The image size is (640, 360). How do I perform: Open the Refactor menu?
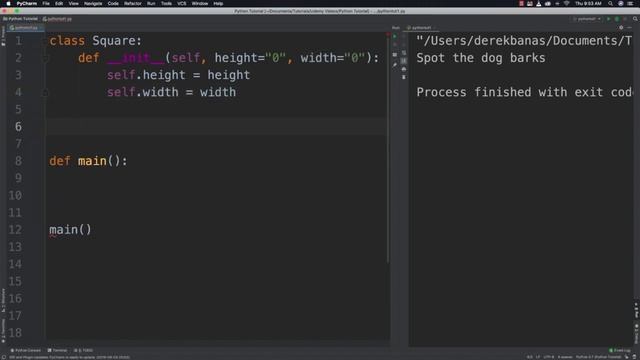(x=133, y=3)
